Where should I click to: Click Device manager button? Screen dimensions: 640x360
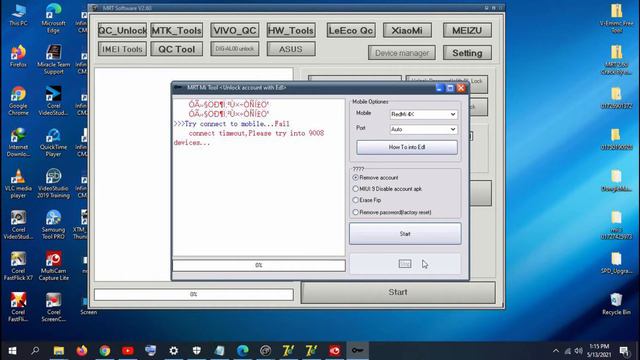point(402,53)
